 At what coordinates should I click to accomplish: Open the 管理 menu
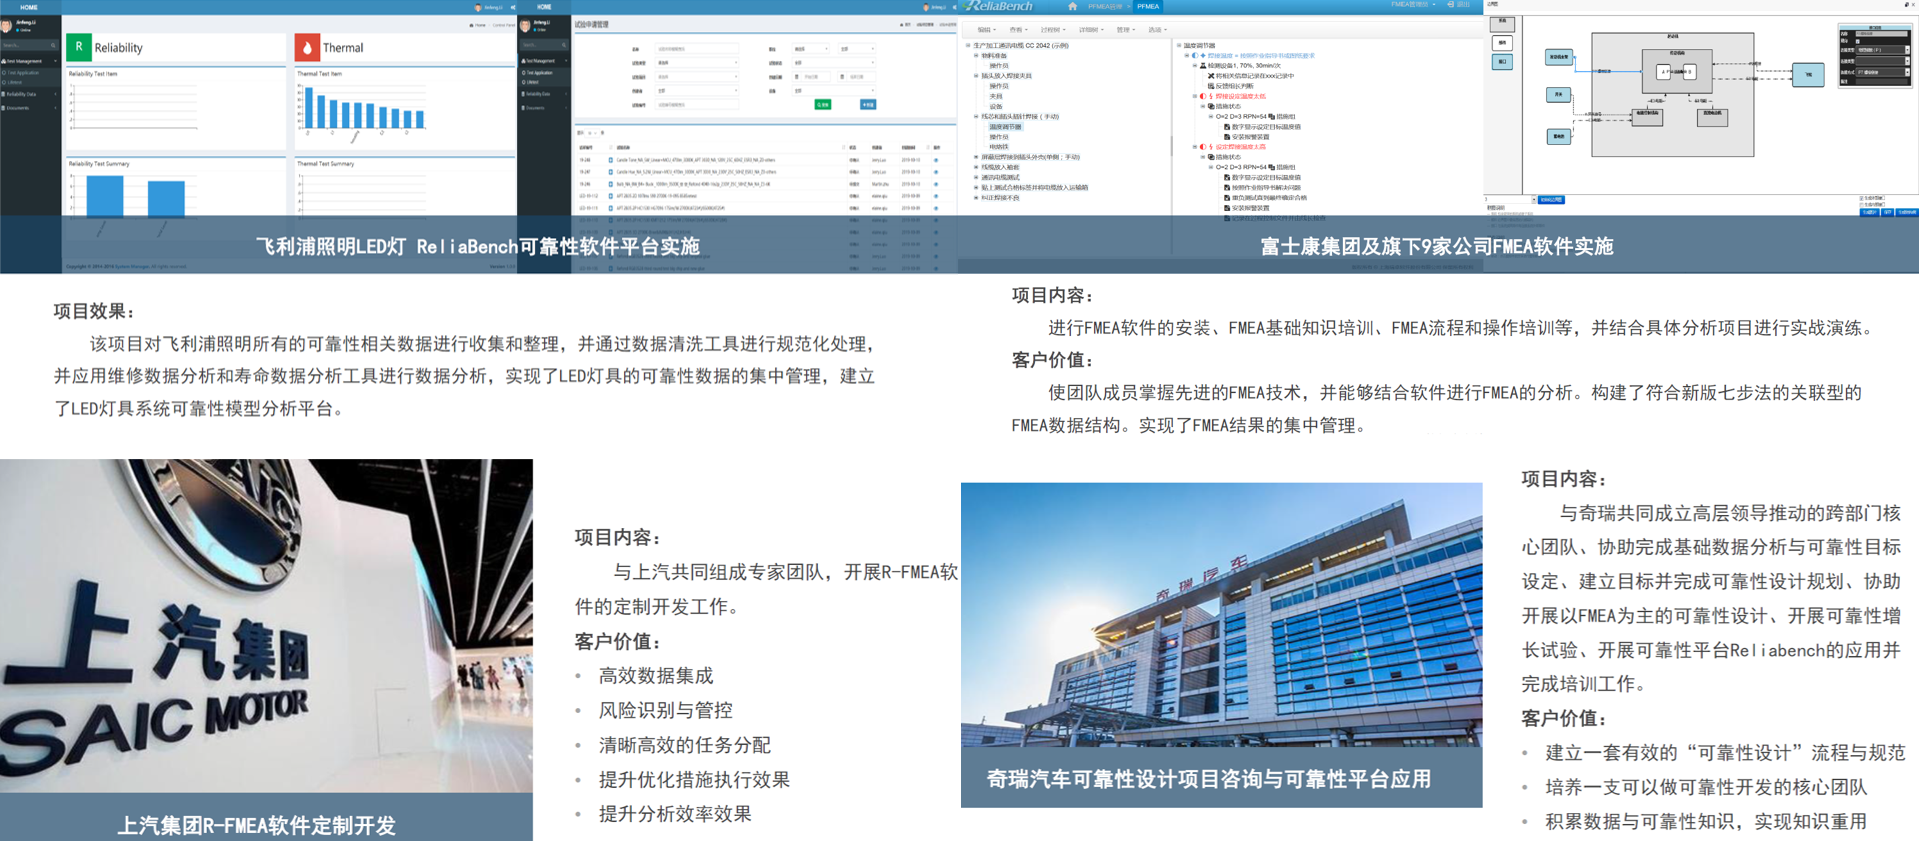pos(1126,30)
